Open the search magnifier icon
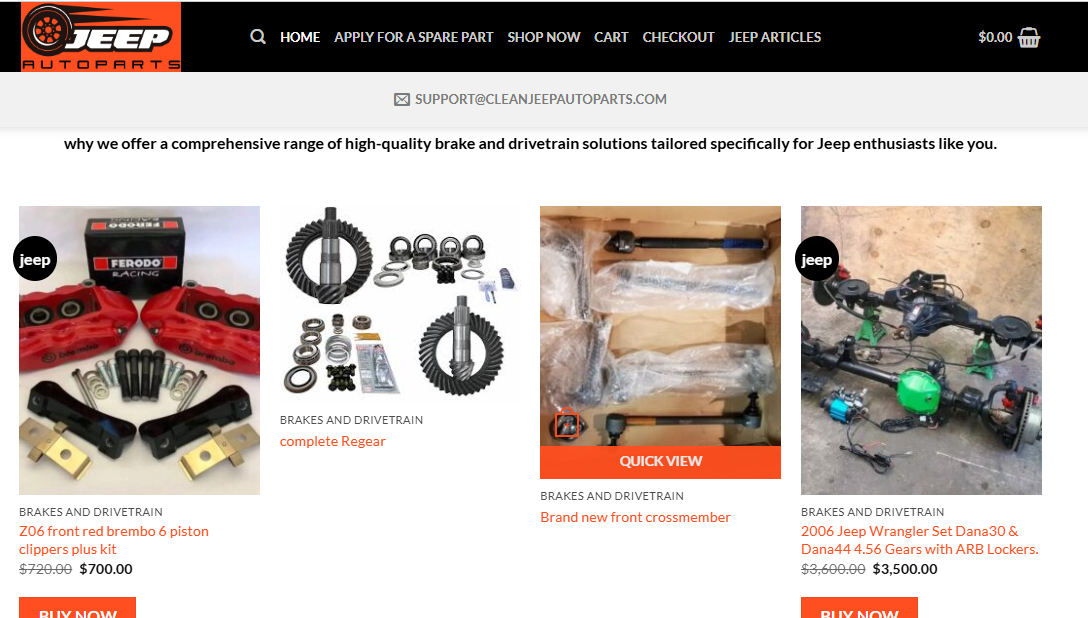1088x618 pixels. 257,37
